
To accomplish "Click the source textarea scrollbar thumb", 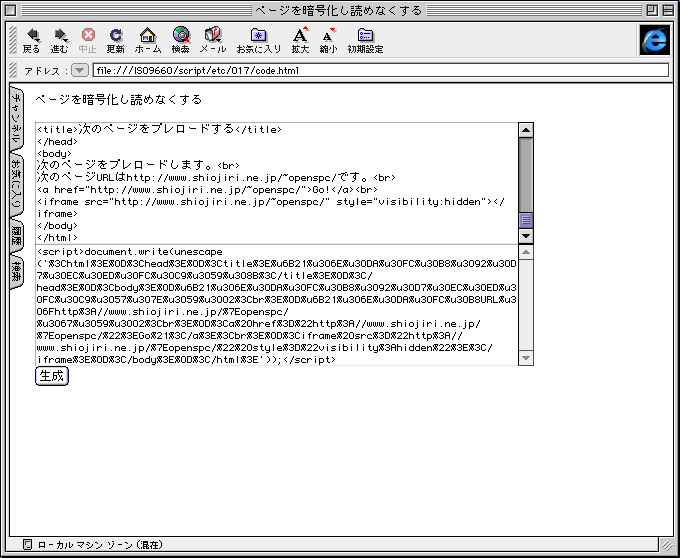I will point(526,220).
